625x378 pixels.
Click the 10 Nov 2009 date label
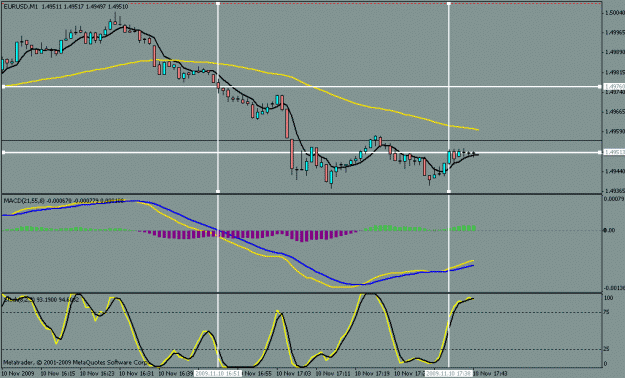pyautogui.click(x=18, y=374)
